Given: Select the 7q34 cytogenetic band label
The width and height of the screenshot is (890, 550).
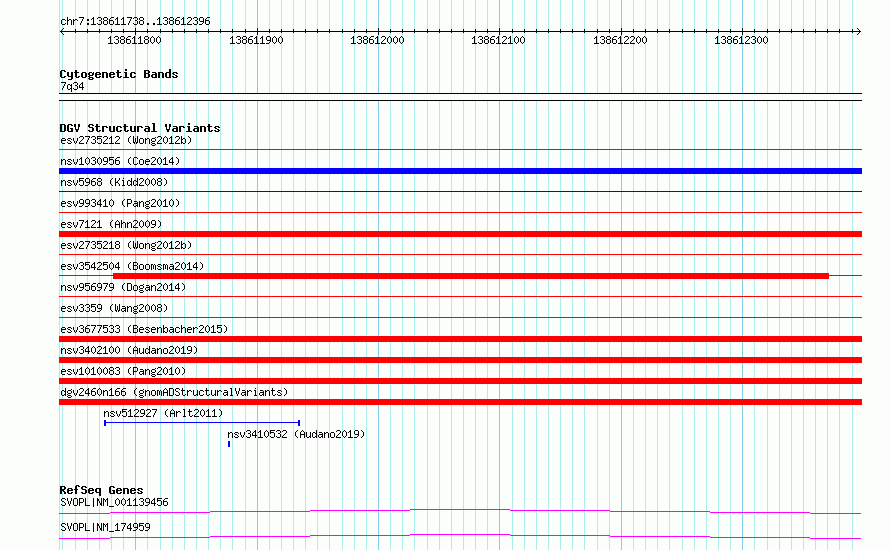Looking at the screenshot, I should pos(72,86).
